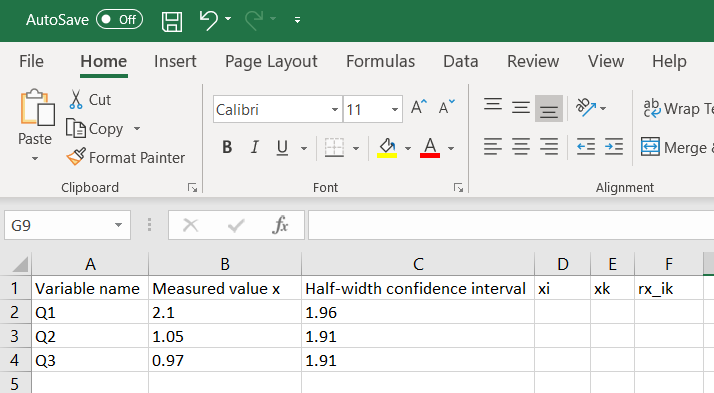The width and height of the screenshot is (714, 393).
Task: Toggle Italic formatting
Action: (x=255, y=148)
